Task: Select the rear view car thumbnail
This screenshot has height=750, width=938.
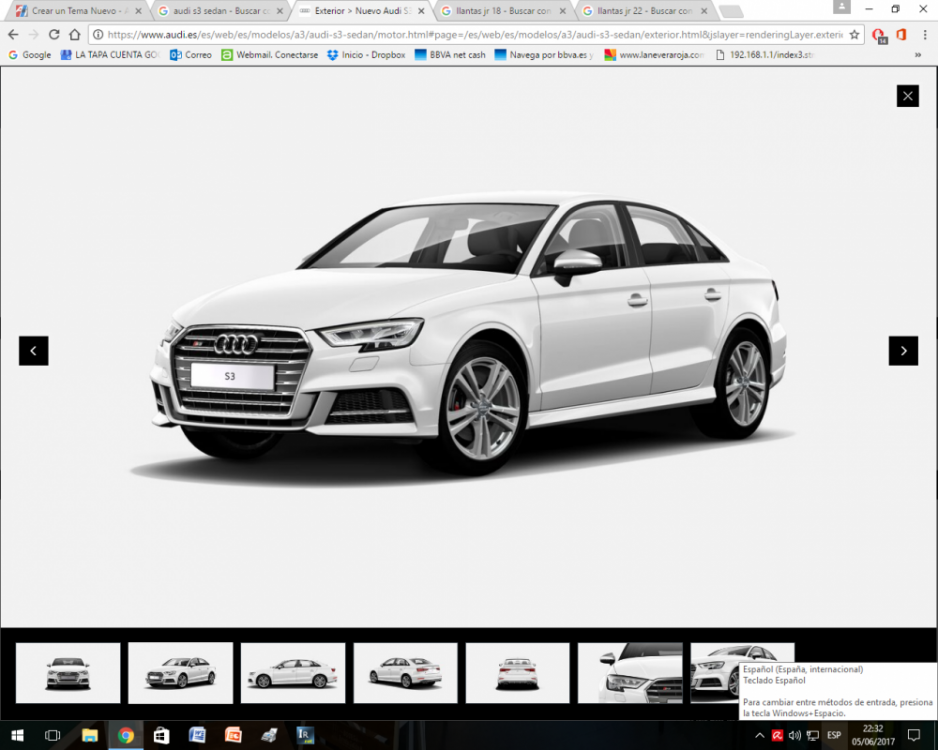Action: [x=517, y=673]
